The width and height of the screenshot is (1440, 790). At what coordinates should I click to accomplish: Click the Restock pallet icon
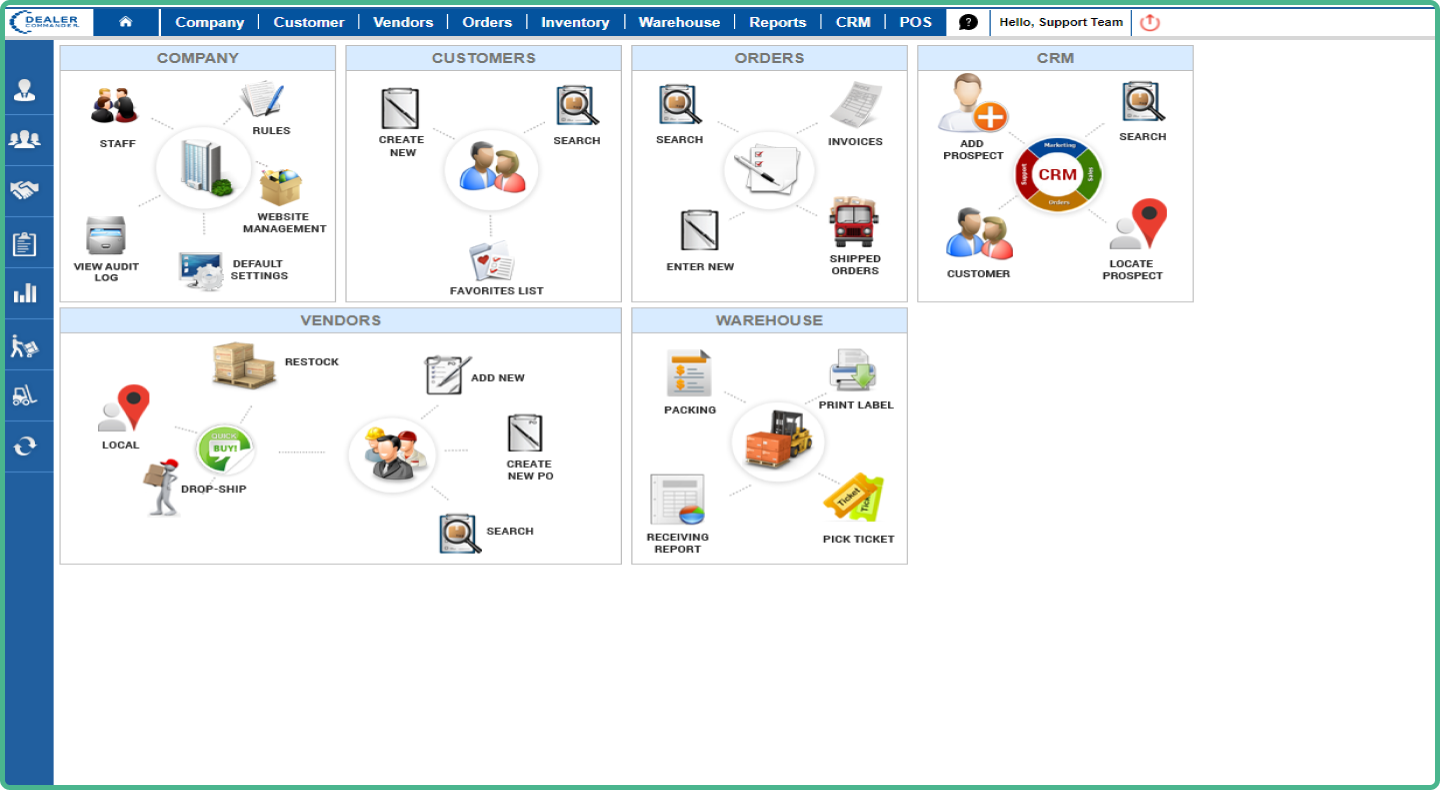[243, 365]
